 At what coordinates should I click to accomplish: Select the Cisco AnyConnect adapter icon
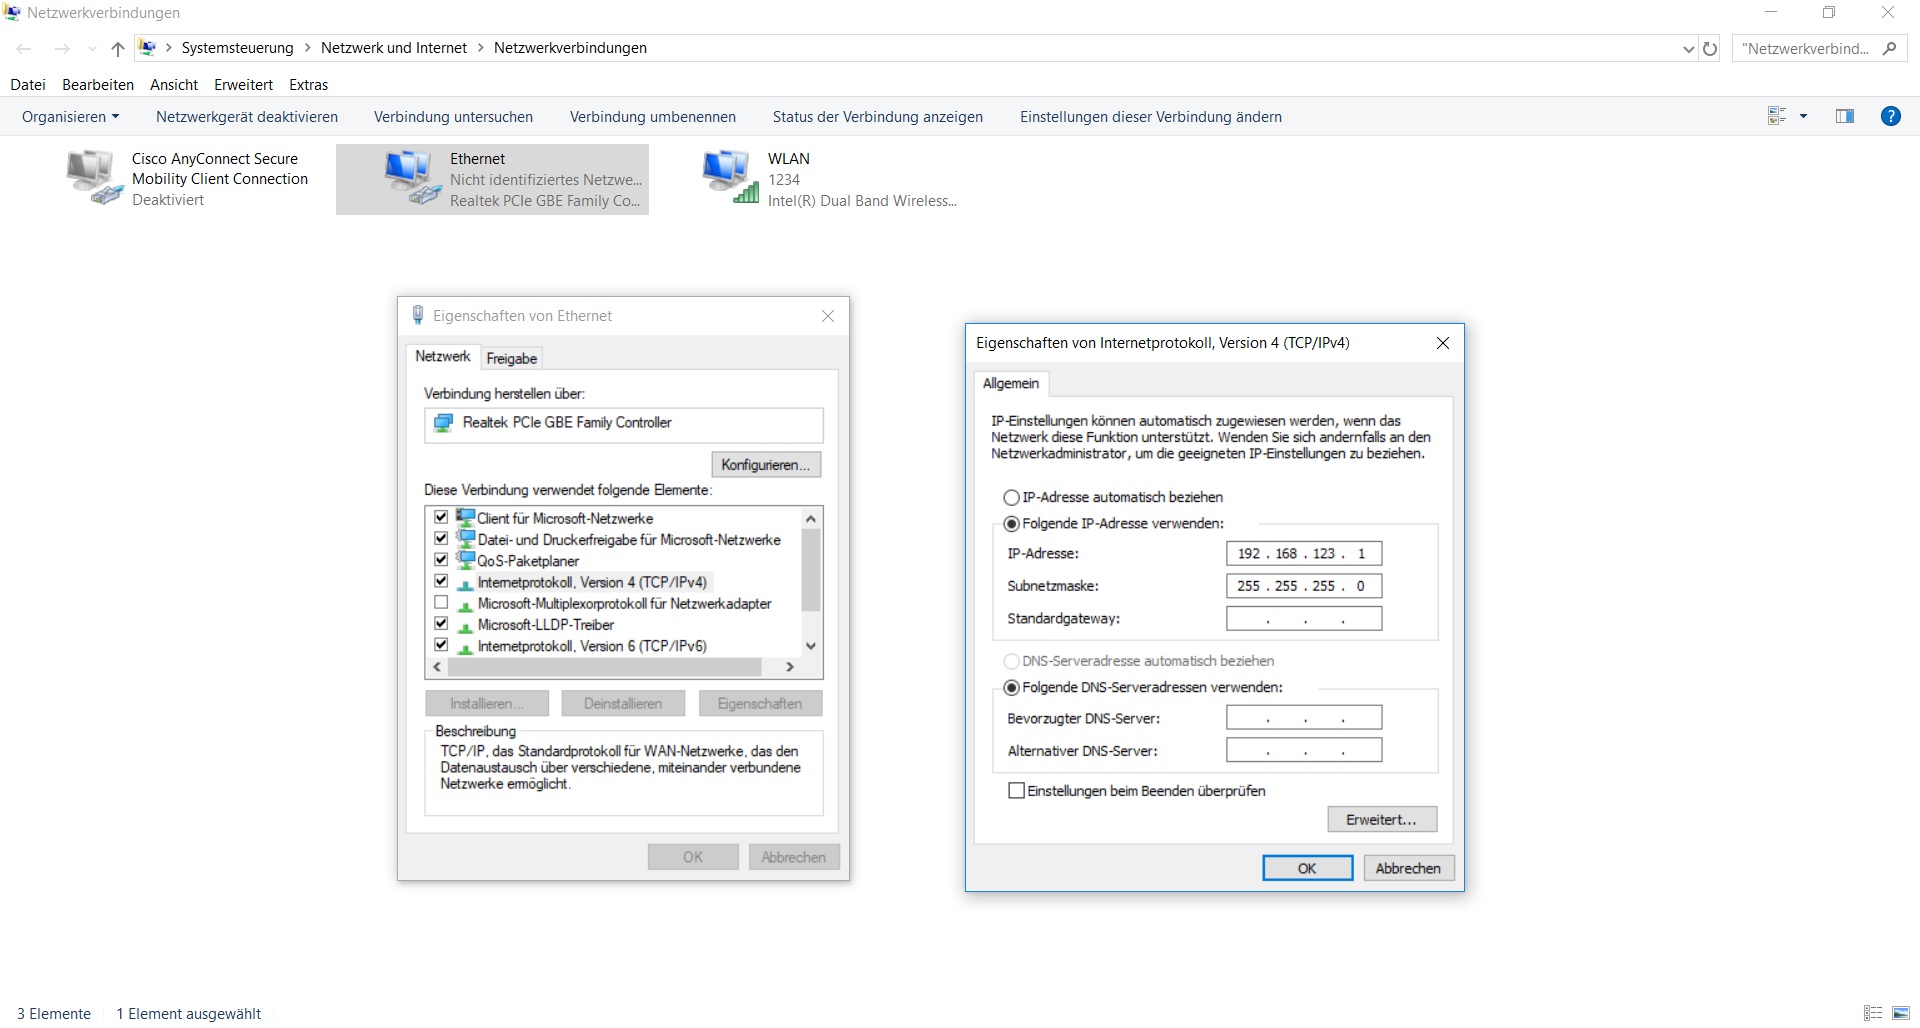(94, 177)
